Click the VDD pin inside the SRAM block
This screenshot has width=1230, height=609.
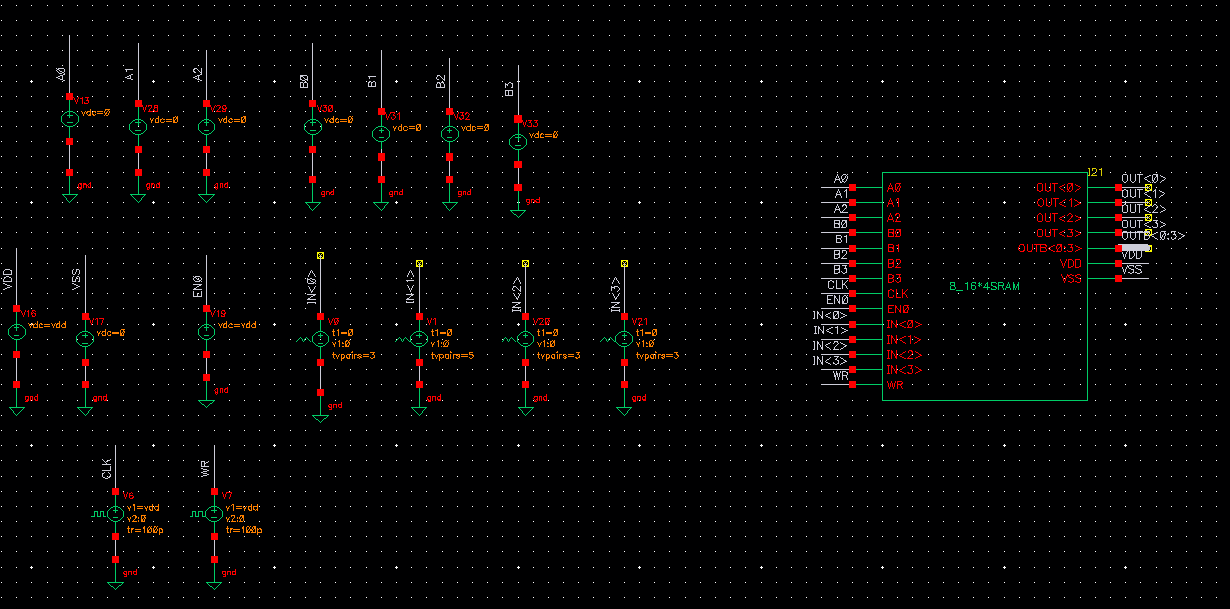(1071, 264)
